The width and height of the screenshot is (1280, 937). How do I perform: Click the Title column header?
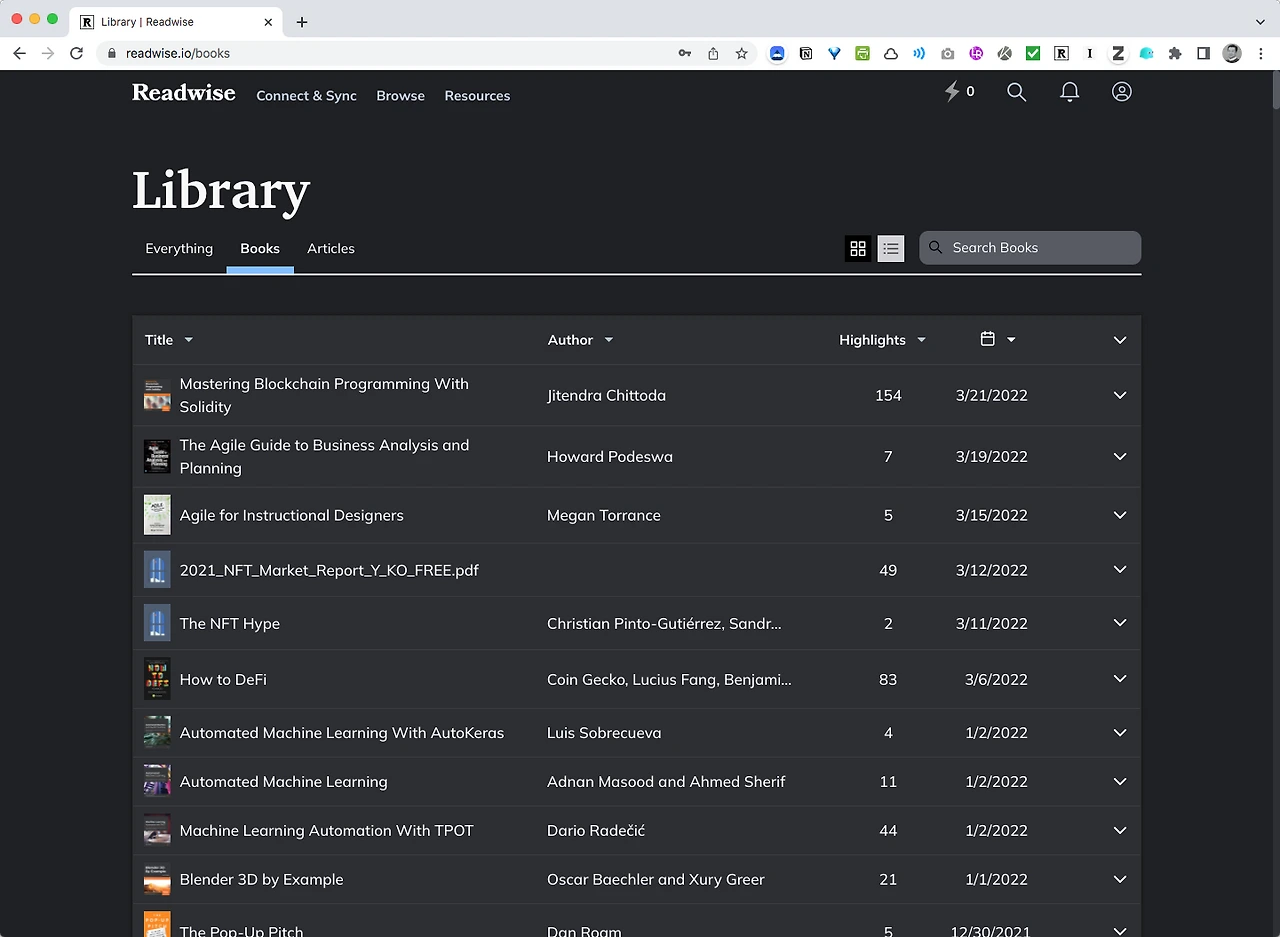pos(159,340)
